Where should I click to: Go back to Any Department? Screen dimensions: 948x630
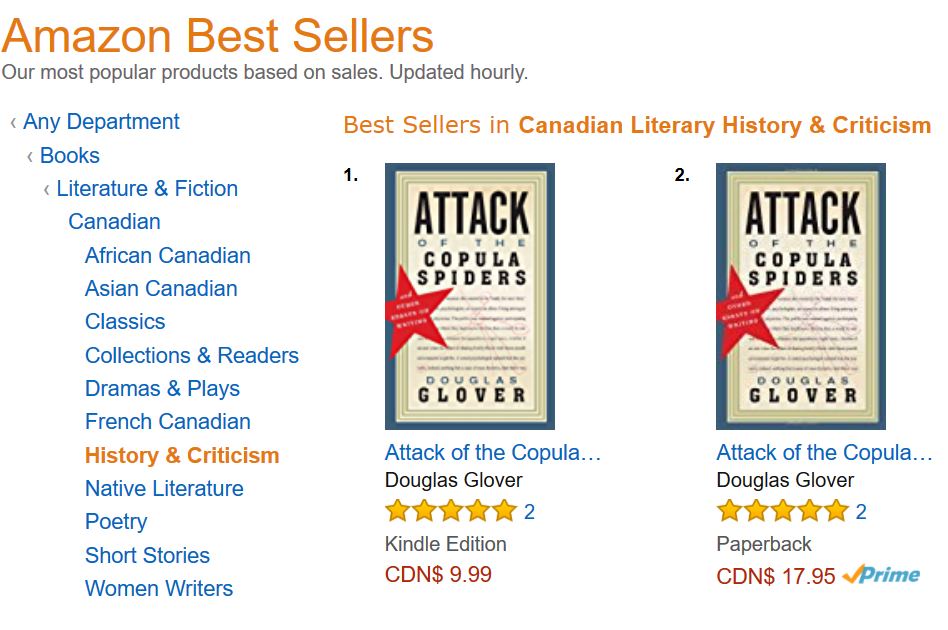click(x=101, y=122)
